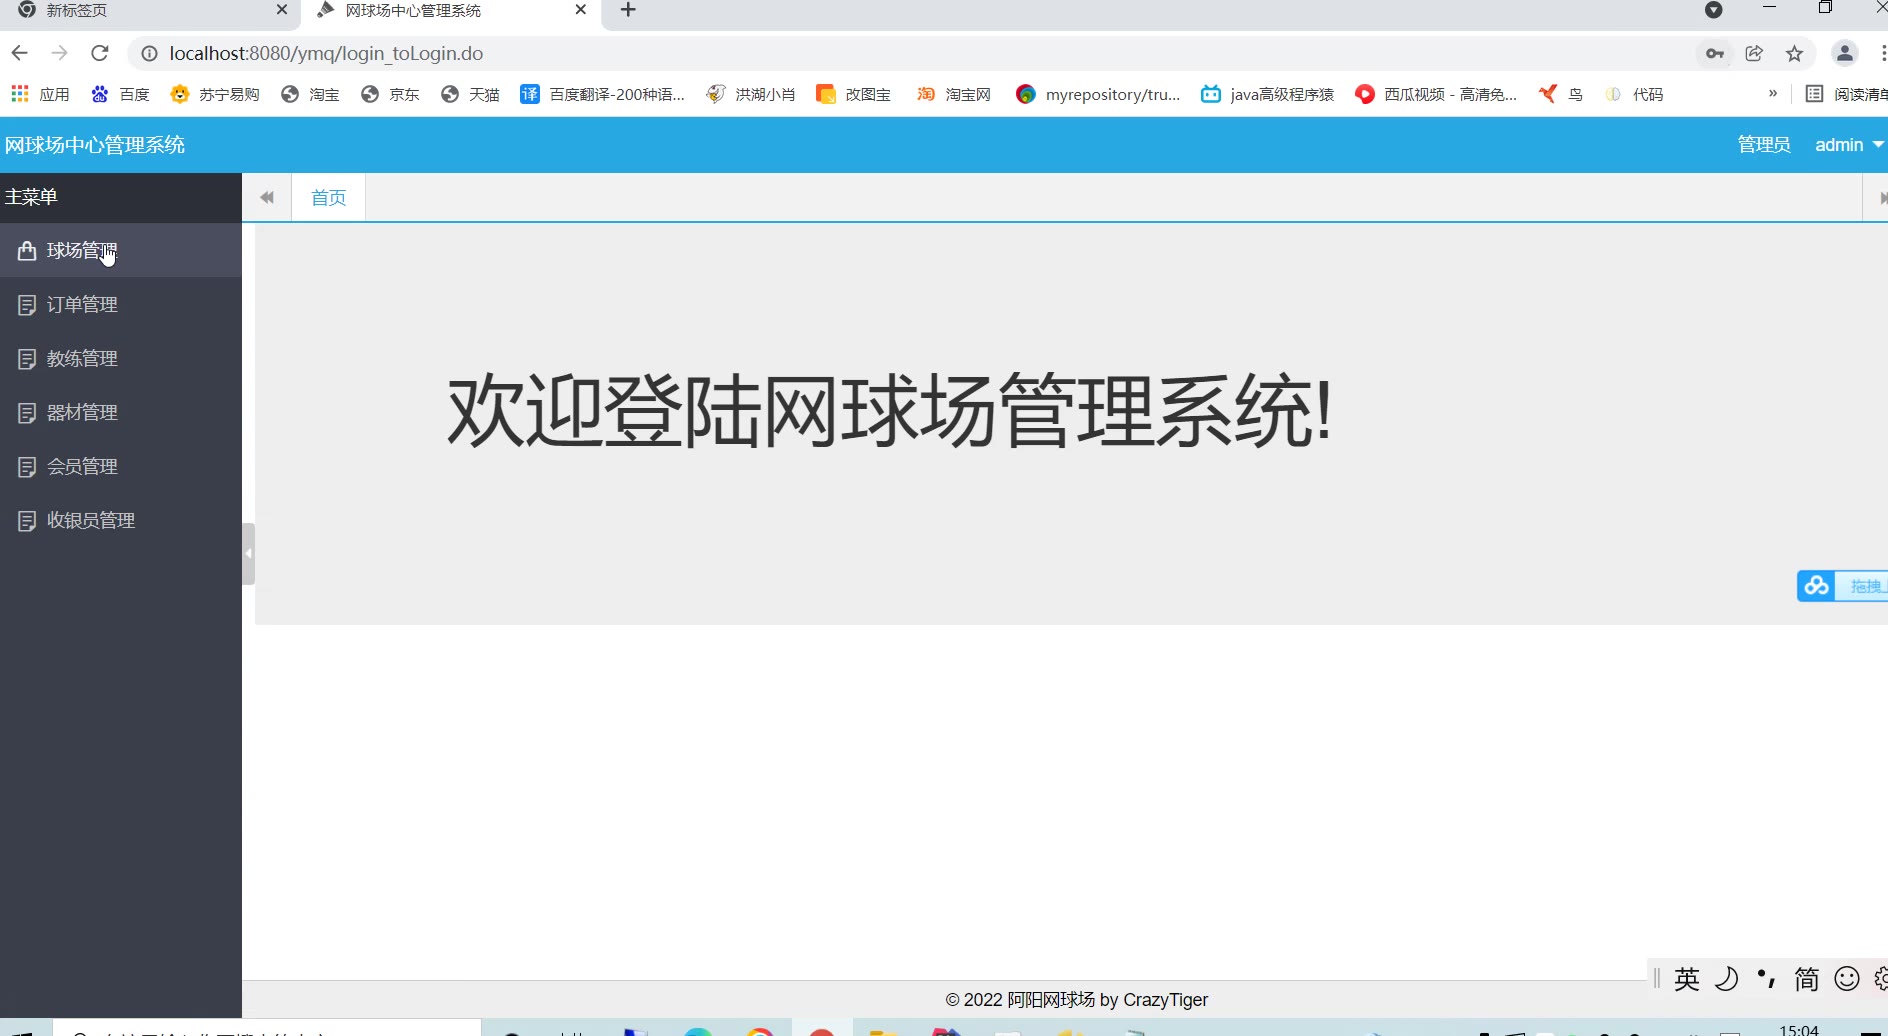This screenshot has width=1888, height=1036.
Task: Open the saved passwords key icon
Action: tap(1715, 53)
